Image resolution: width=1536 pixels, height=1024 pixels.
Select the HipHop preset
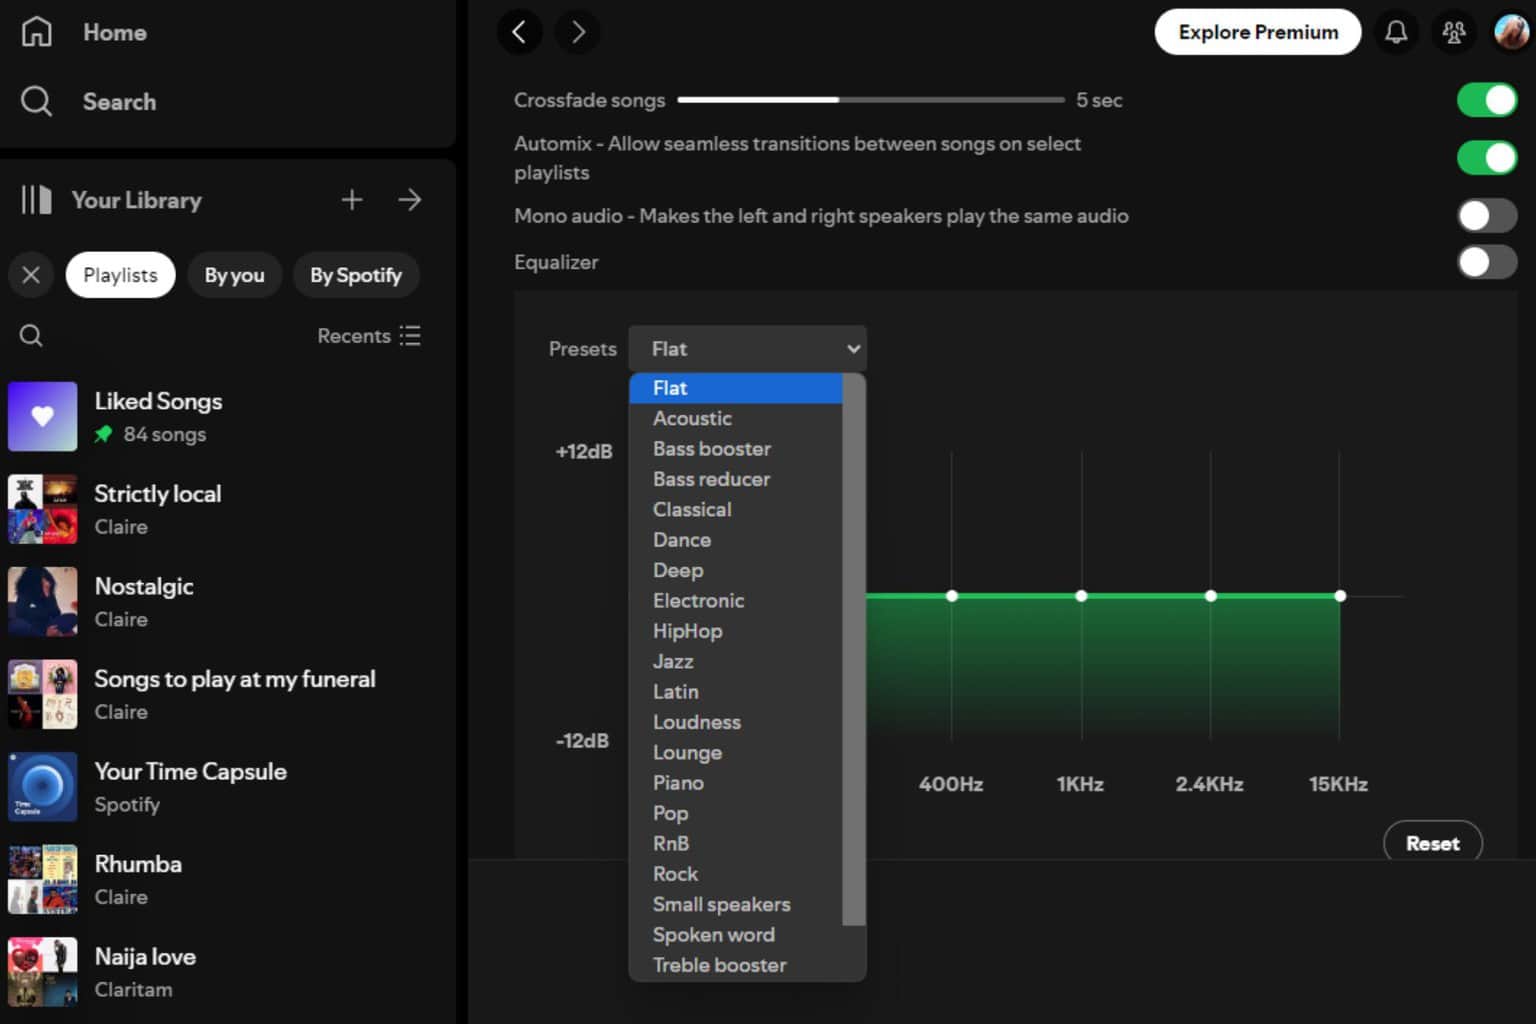coord(736,631)
